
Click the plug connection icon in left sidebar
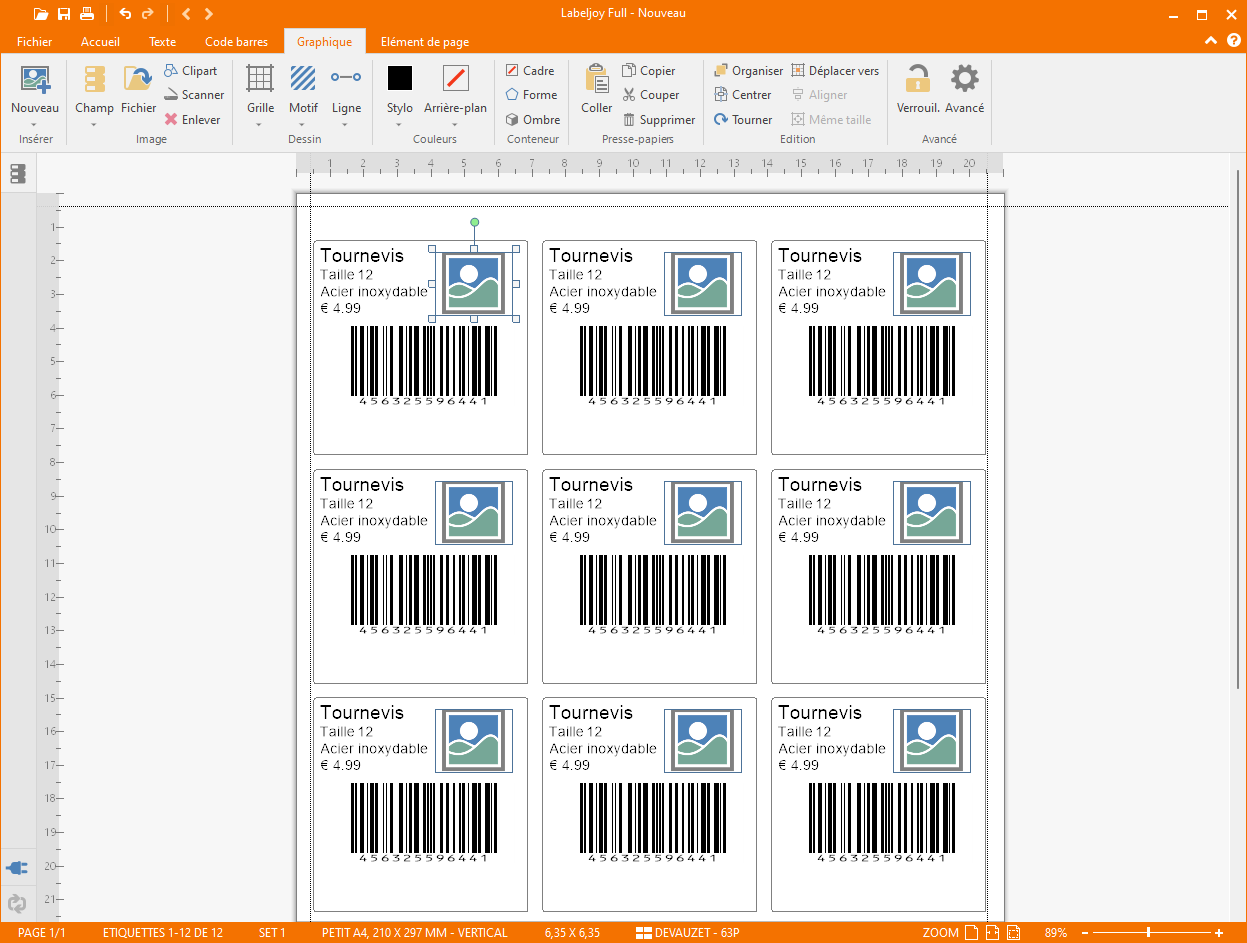click(x=17, y=868)
